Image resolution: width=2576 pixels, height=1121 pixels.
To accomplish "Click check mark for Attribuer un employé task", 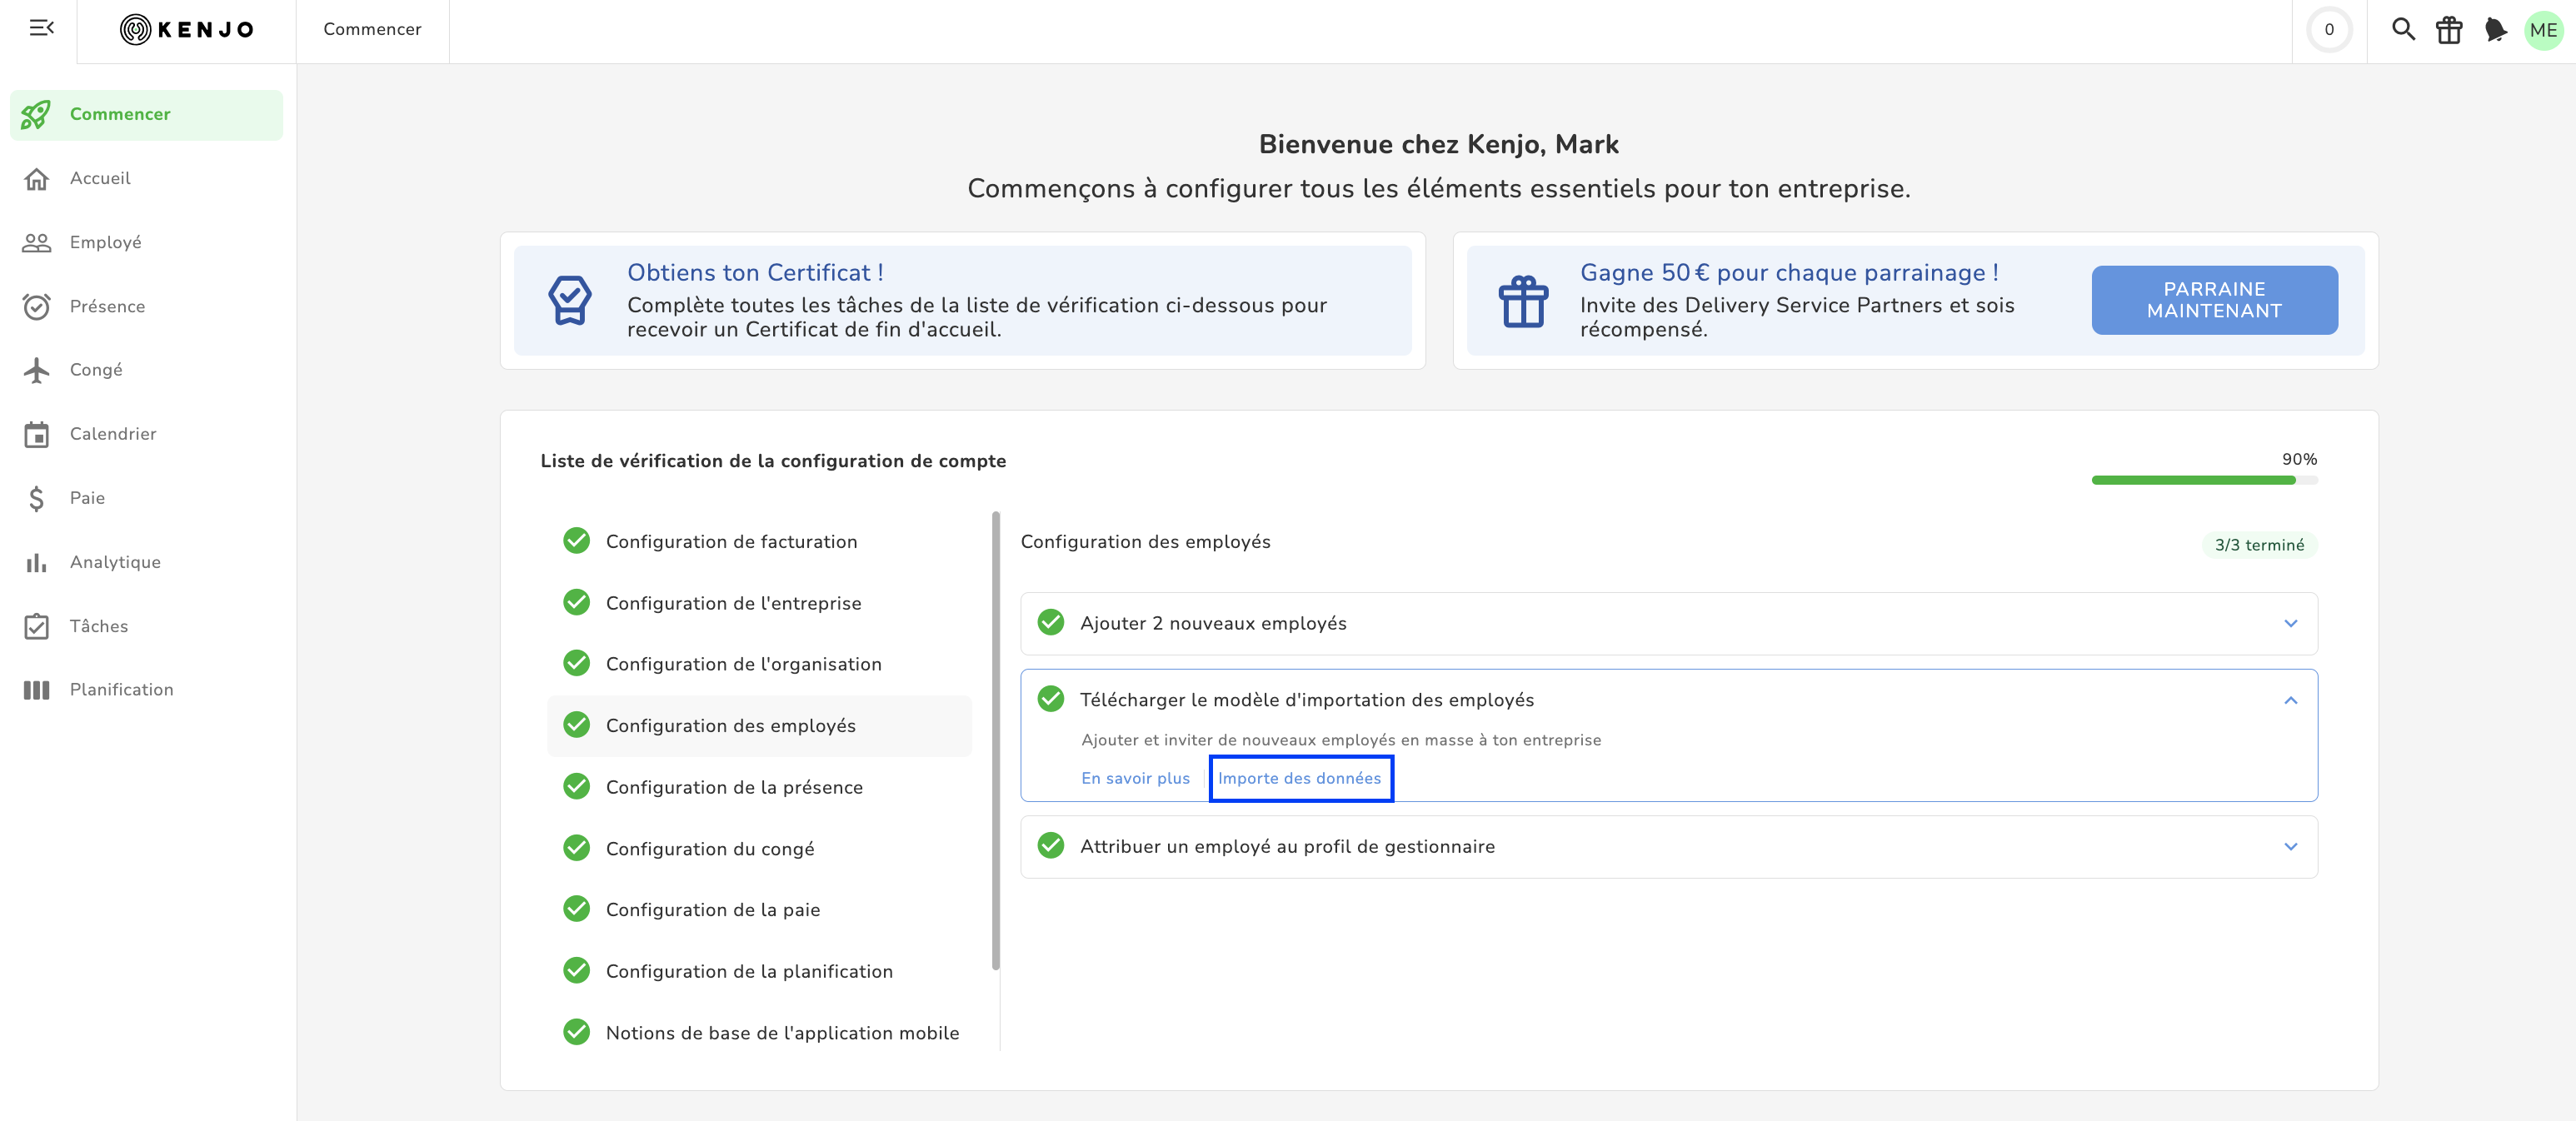I will pyautogui.click(x=1050, y=846).
